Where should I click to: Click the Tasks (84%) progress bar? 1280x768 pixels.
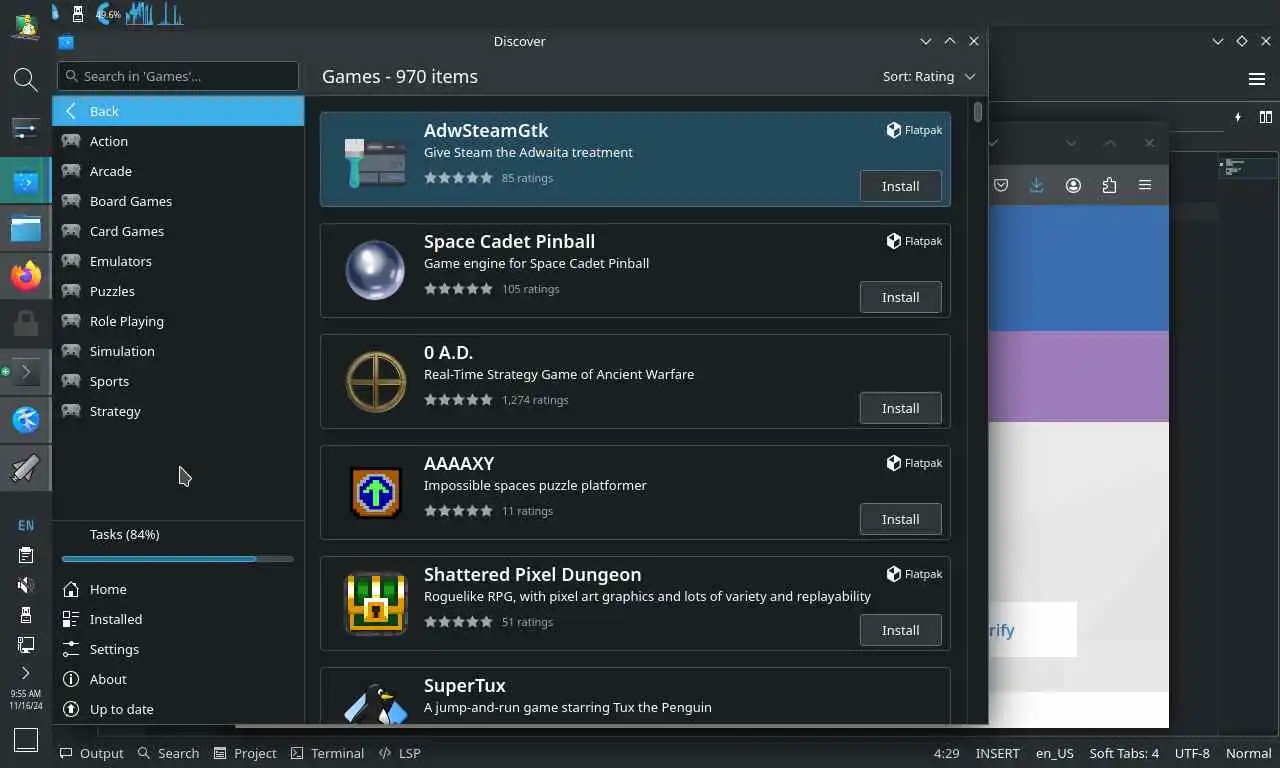[178, 559]
